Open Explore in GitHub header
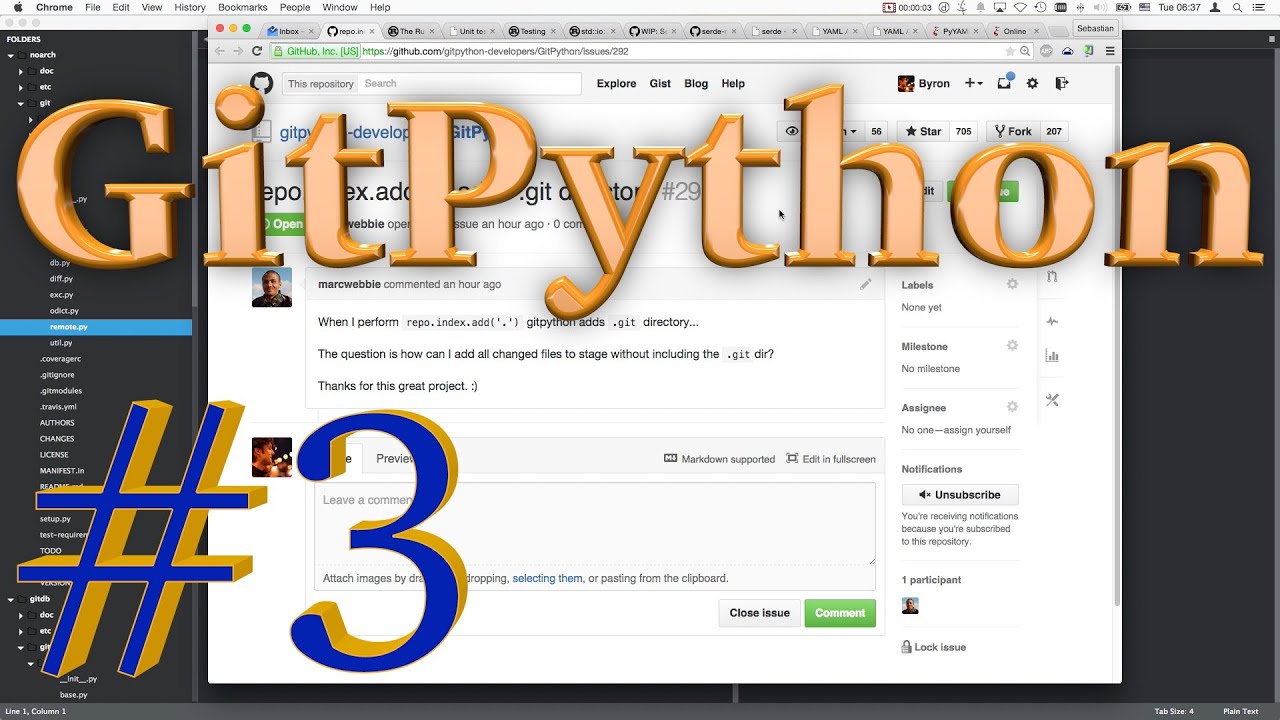Image resolution: width=1280 pixels, height=720 pixels. coord(616,84)
